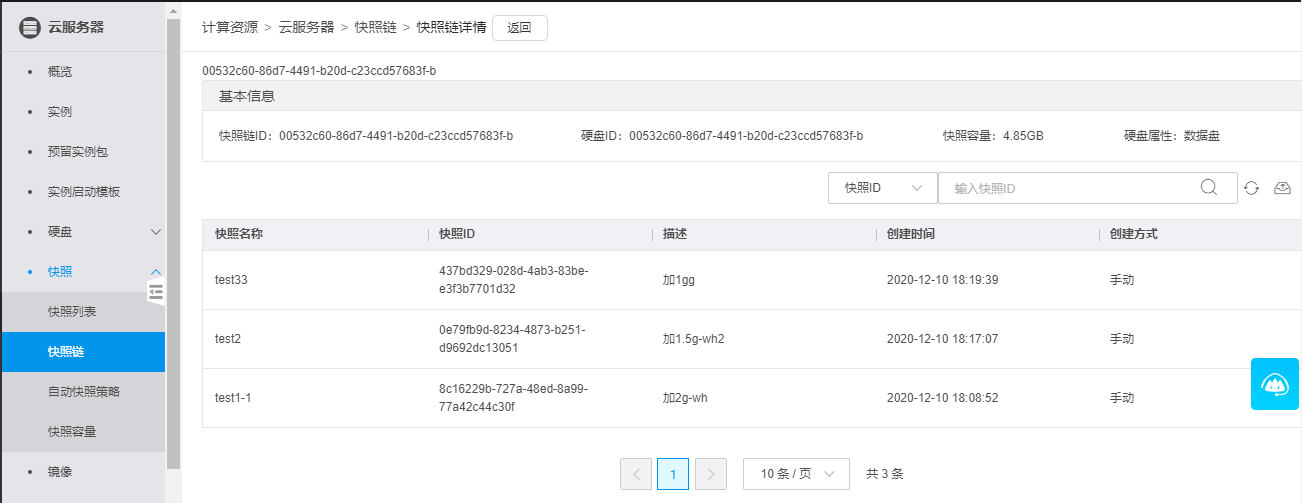Open 快照容量 in the sidebar

click(72, 432)
